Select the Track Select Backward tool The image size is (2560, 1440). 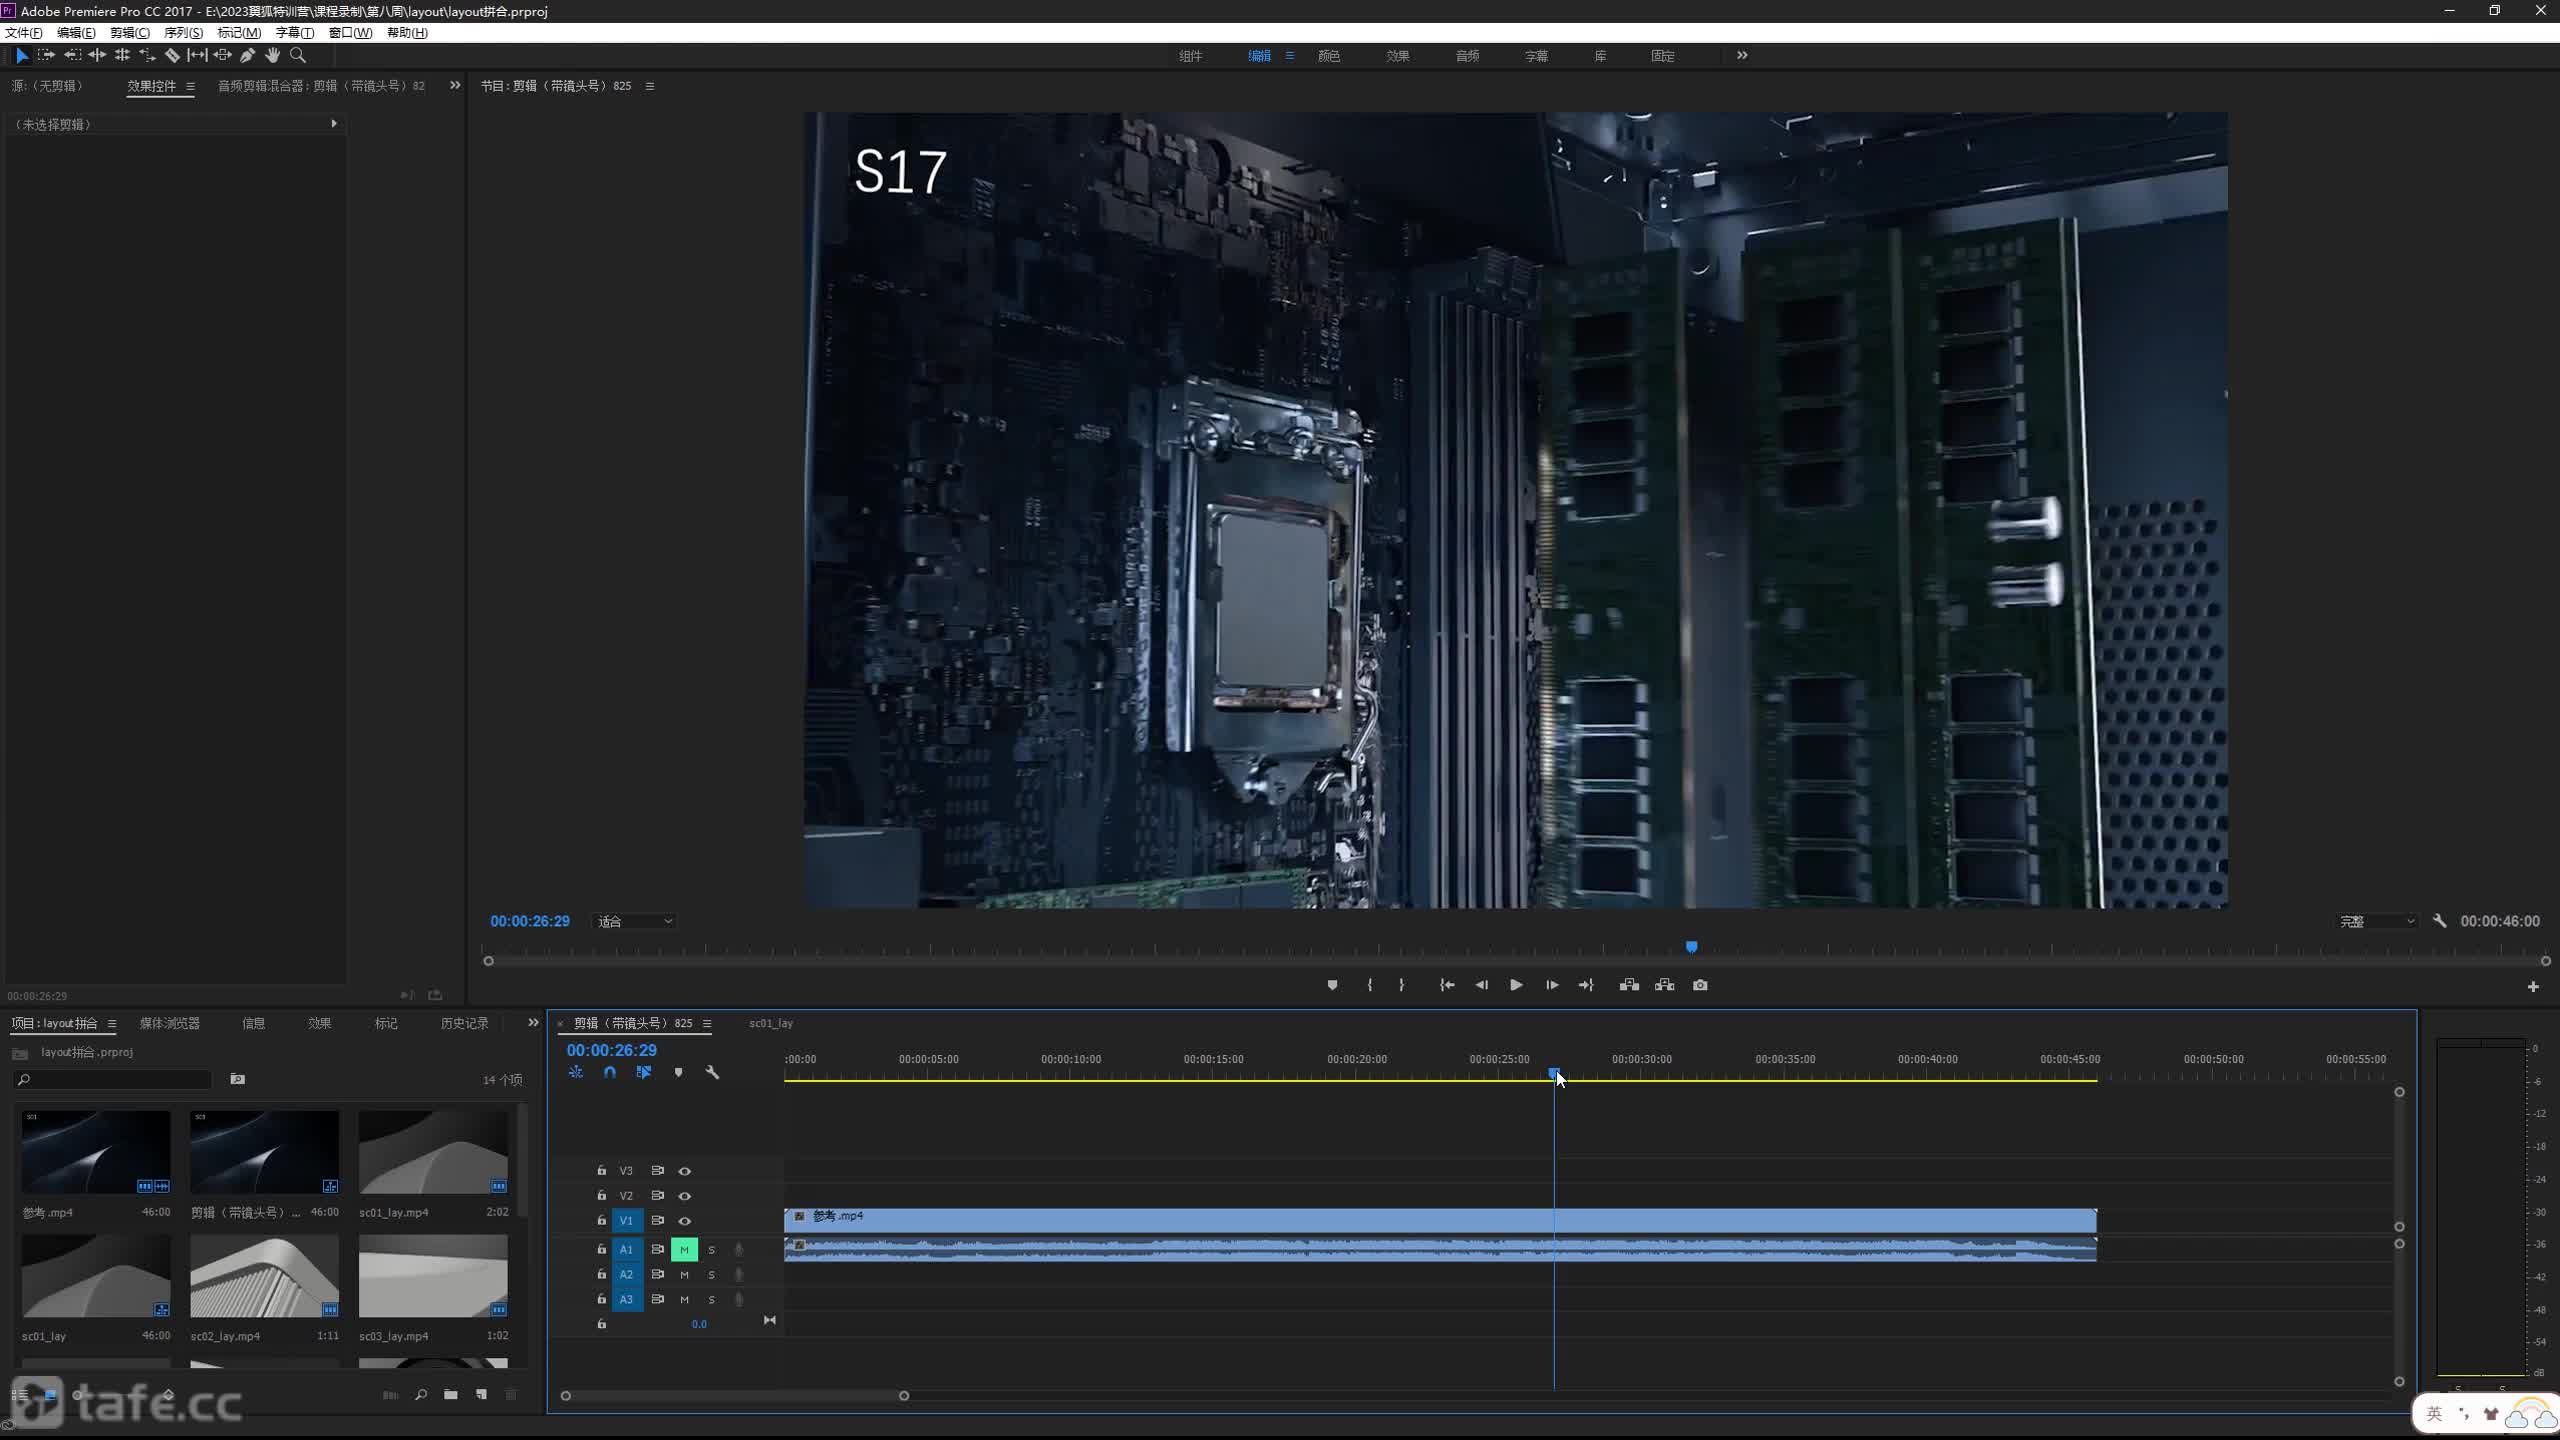click(x=72, y=56)
